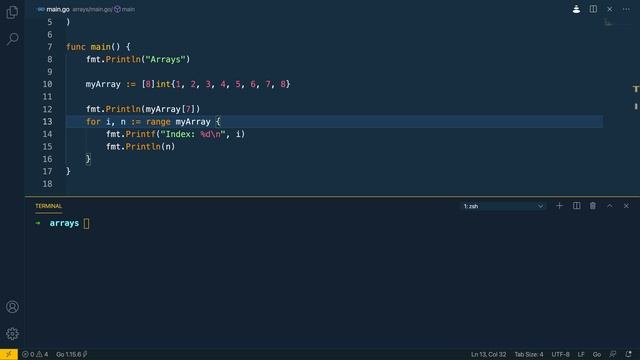
Task: Maximize the terminal panel with chevron up
Action: point(609,206)
